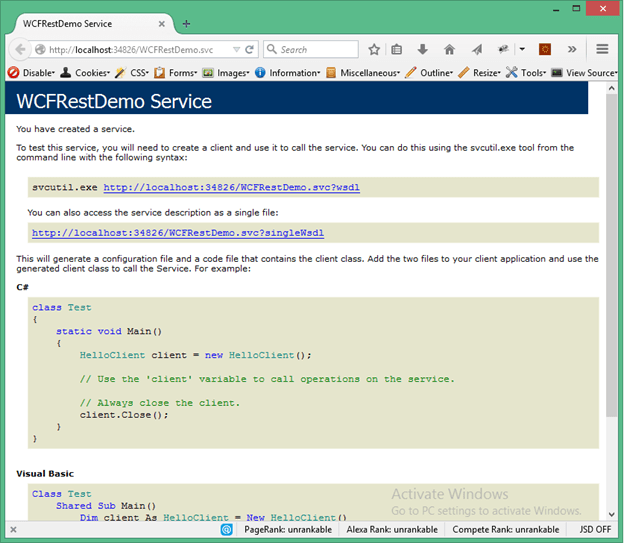Click the WCFRestDemo Service page heading
Image resolution: width=624 pixels, height=543 pixels.
pos(114,101)
